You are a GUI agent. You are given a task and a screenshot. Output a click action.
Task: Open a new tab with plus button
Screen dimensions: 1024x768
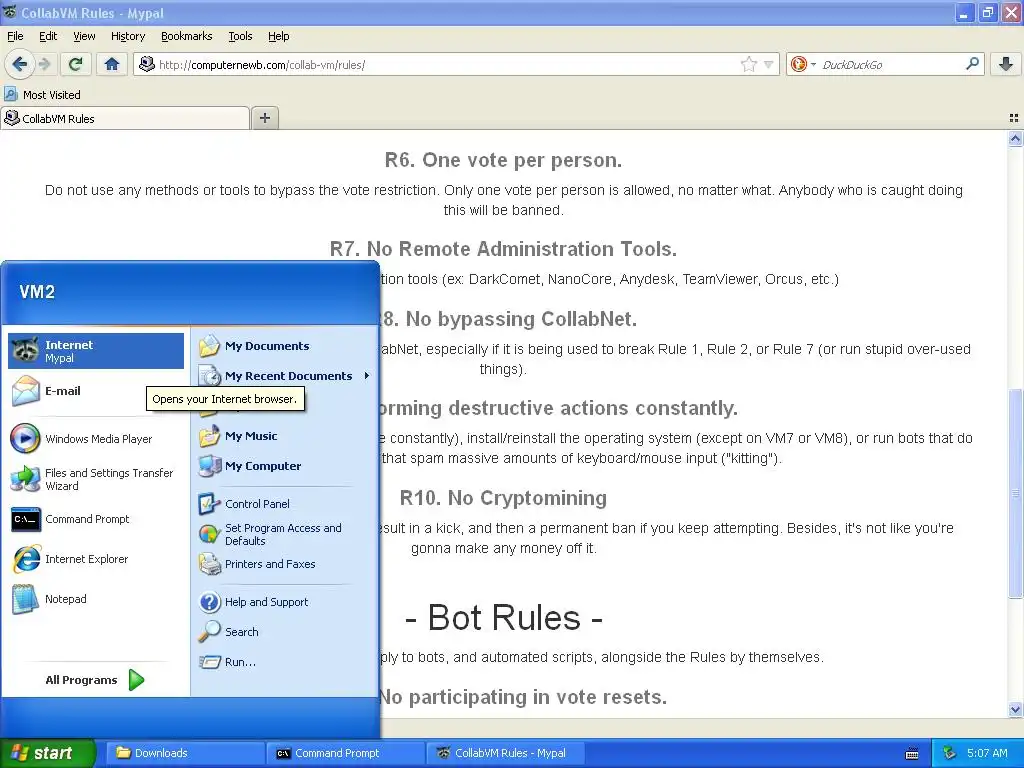[264, 118]
